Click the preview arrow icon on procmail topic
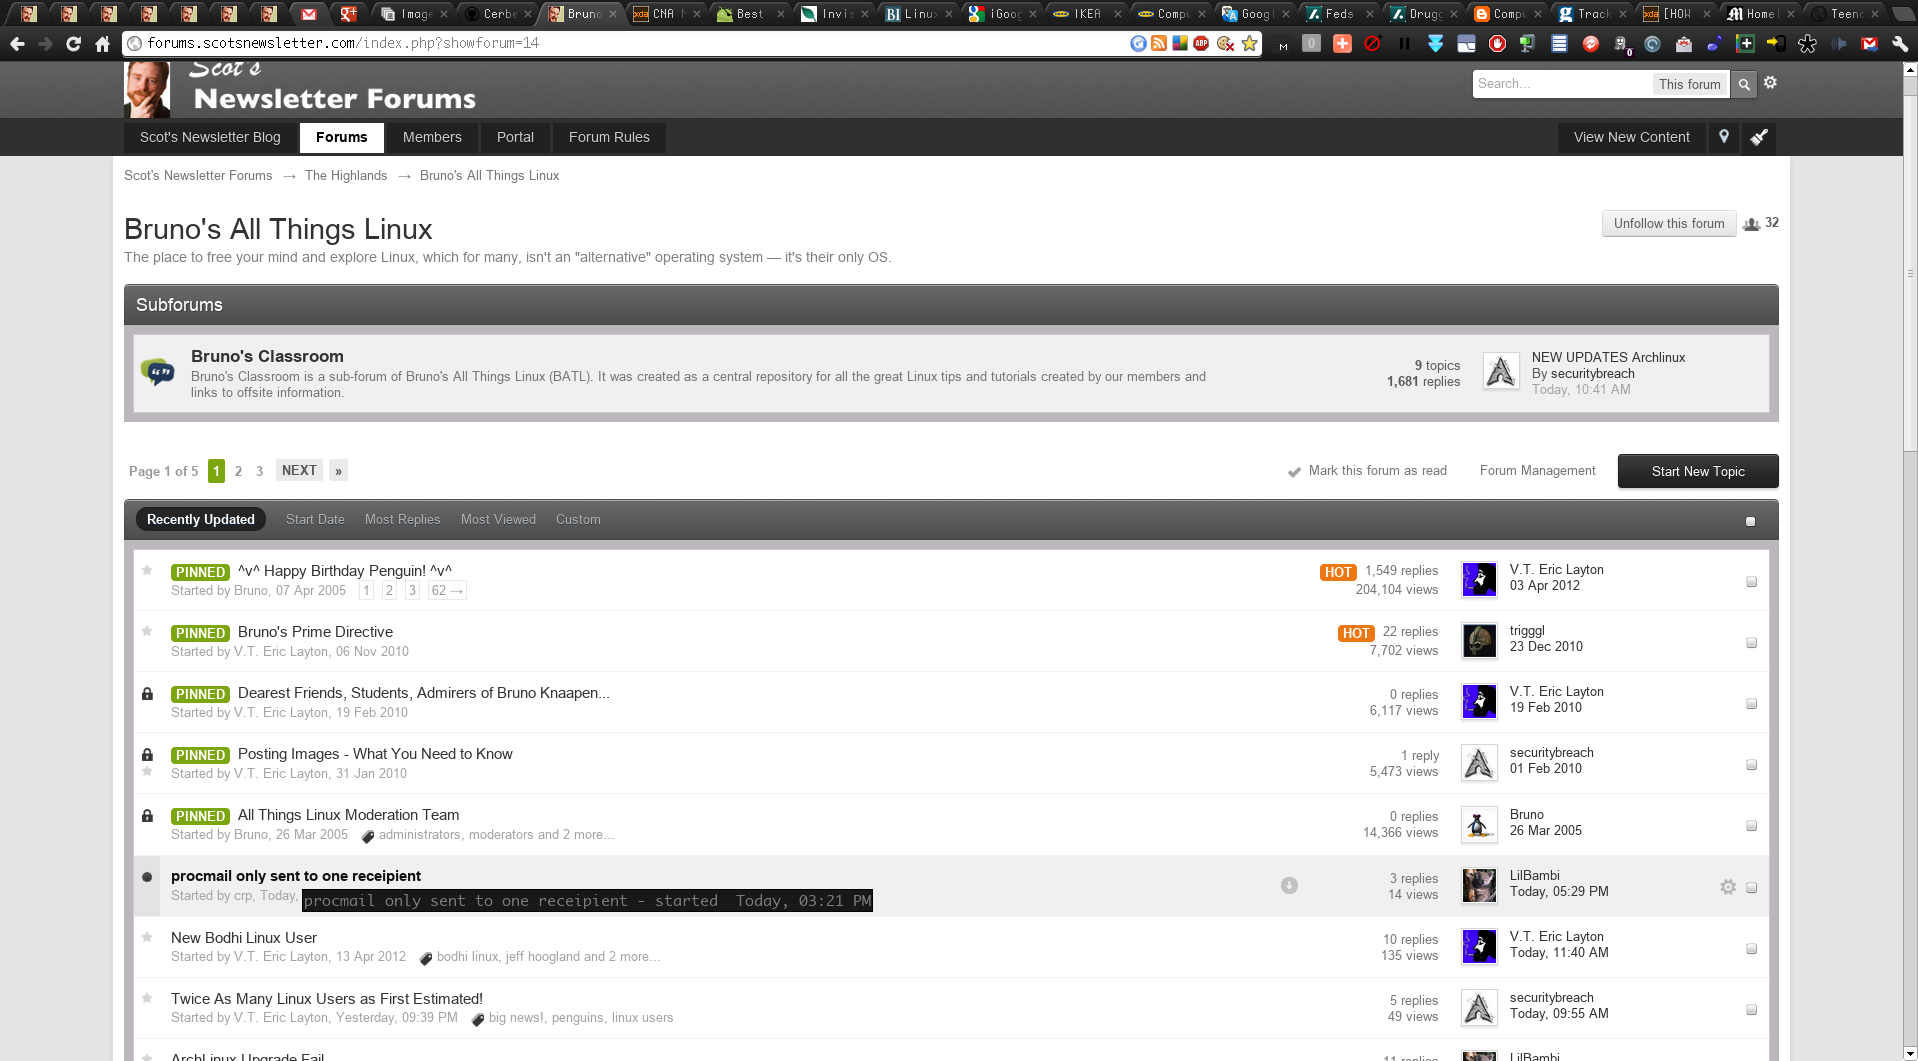The image size is (1918, 1061). click(x=1289, y=885)
